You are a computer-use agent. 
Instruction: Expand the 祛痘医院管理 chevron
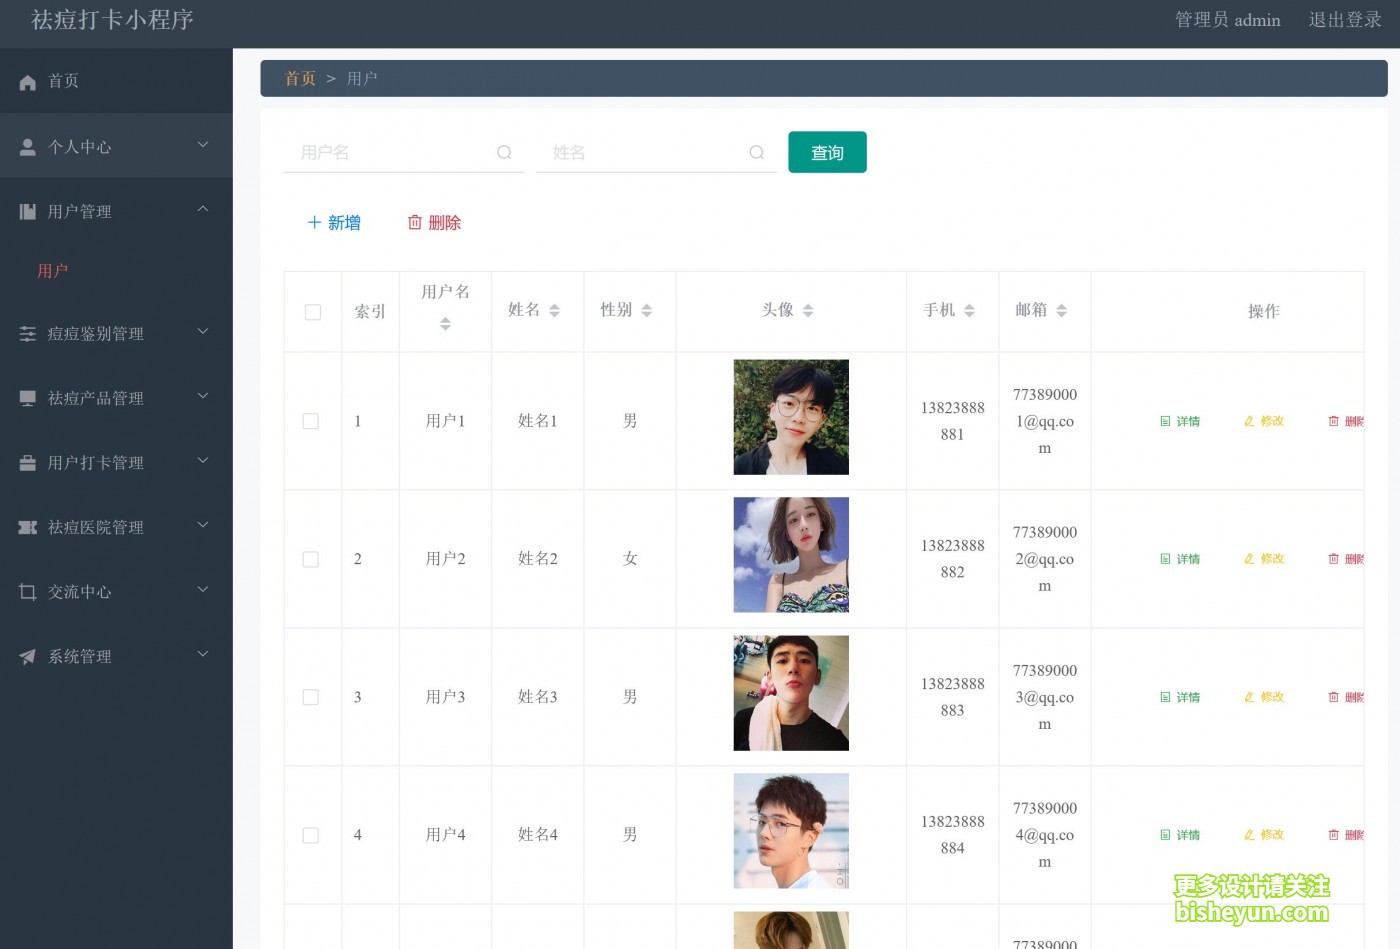[203, 525]
